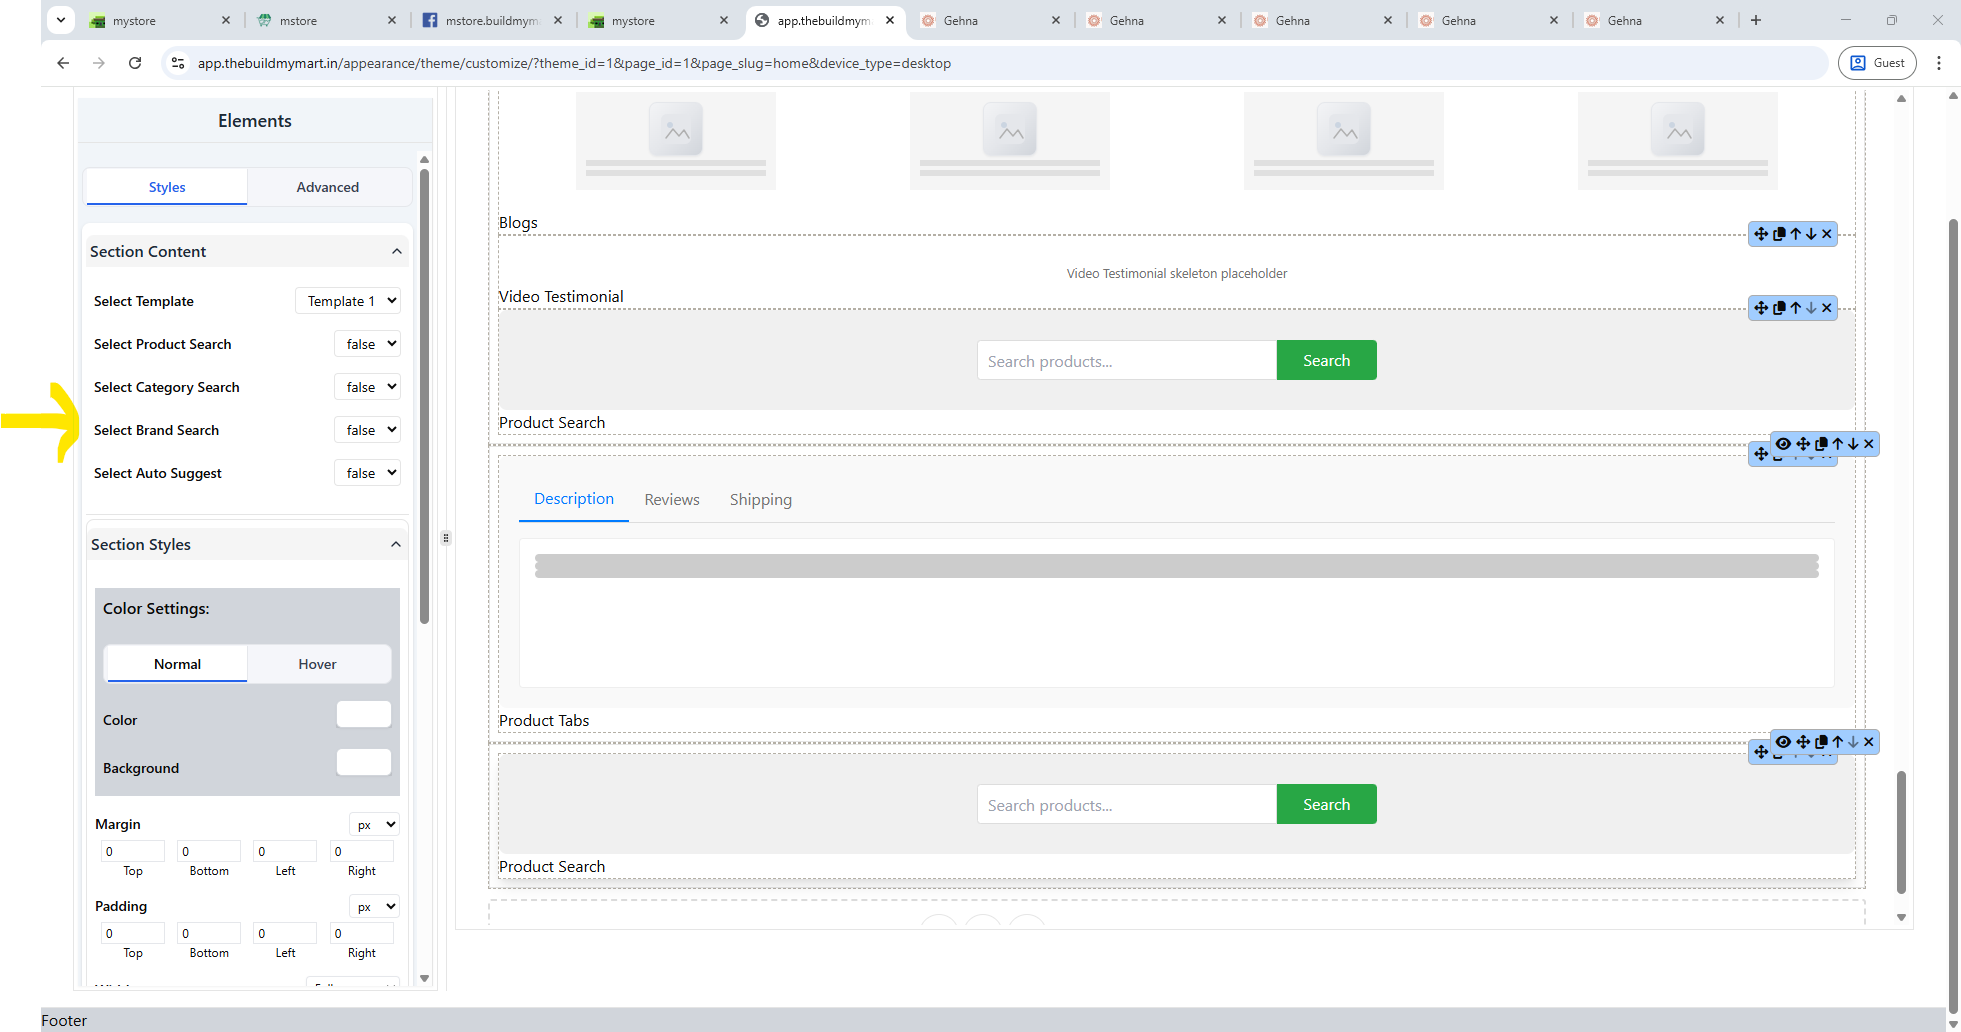The width and height of the screenshot is (1961, 1032).
Task: Click the Padding Right value field
Action: (362, 933)
